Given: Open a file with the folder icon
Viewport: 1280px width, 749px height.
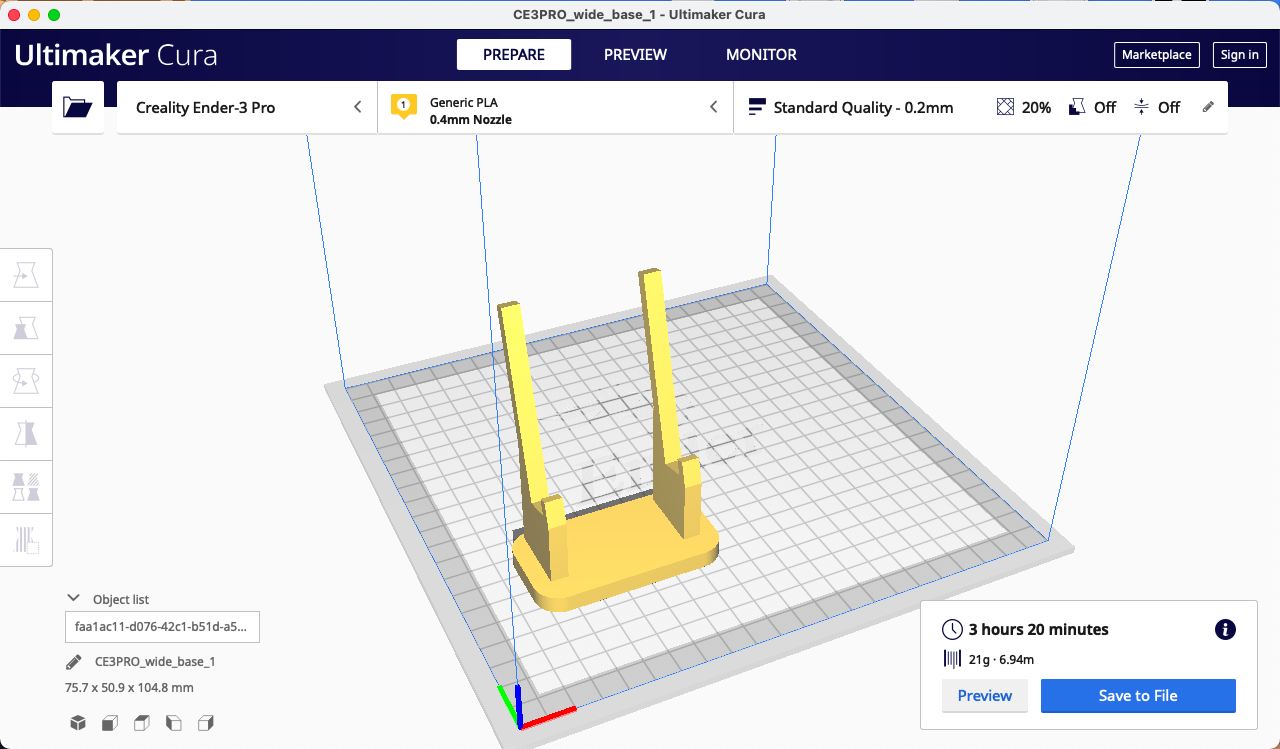Looking at the screenshot, I should coord(78,108).
